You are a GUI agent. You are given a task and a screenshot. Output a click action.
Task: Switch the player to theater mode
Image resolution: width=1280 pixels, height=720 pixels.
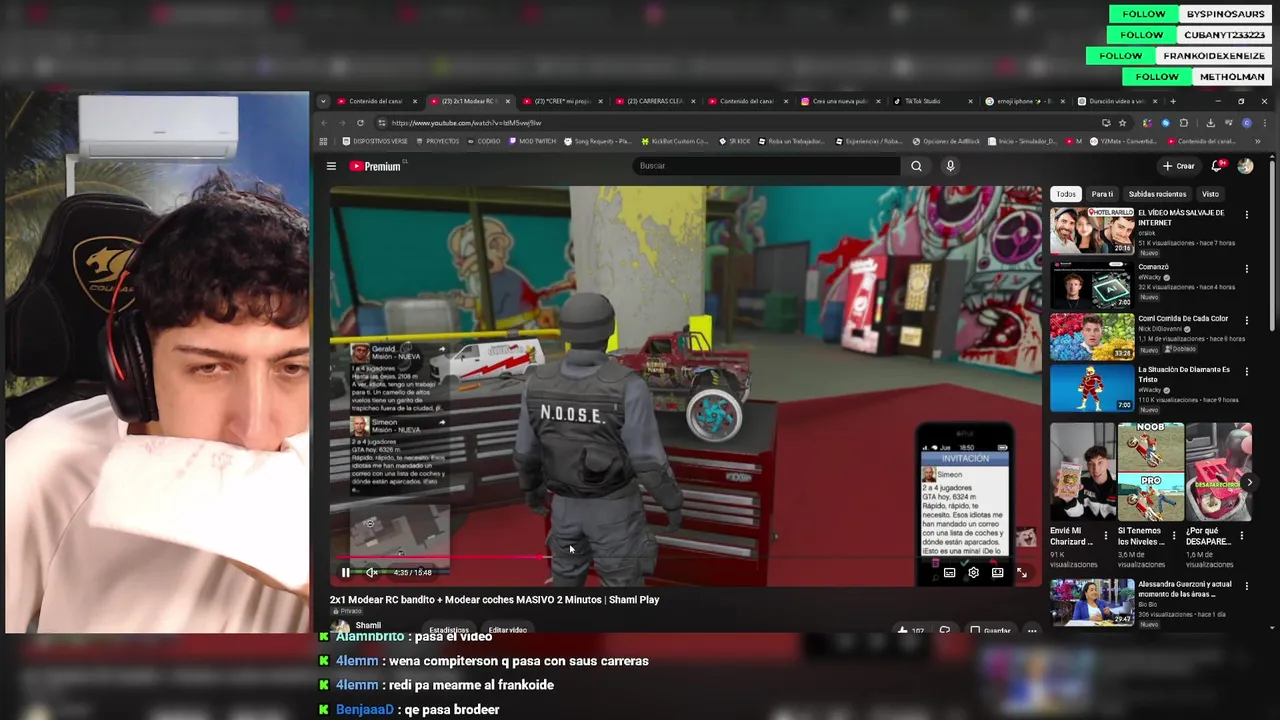coord(997,572)
